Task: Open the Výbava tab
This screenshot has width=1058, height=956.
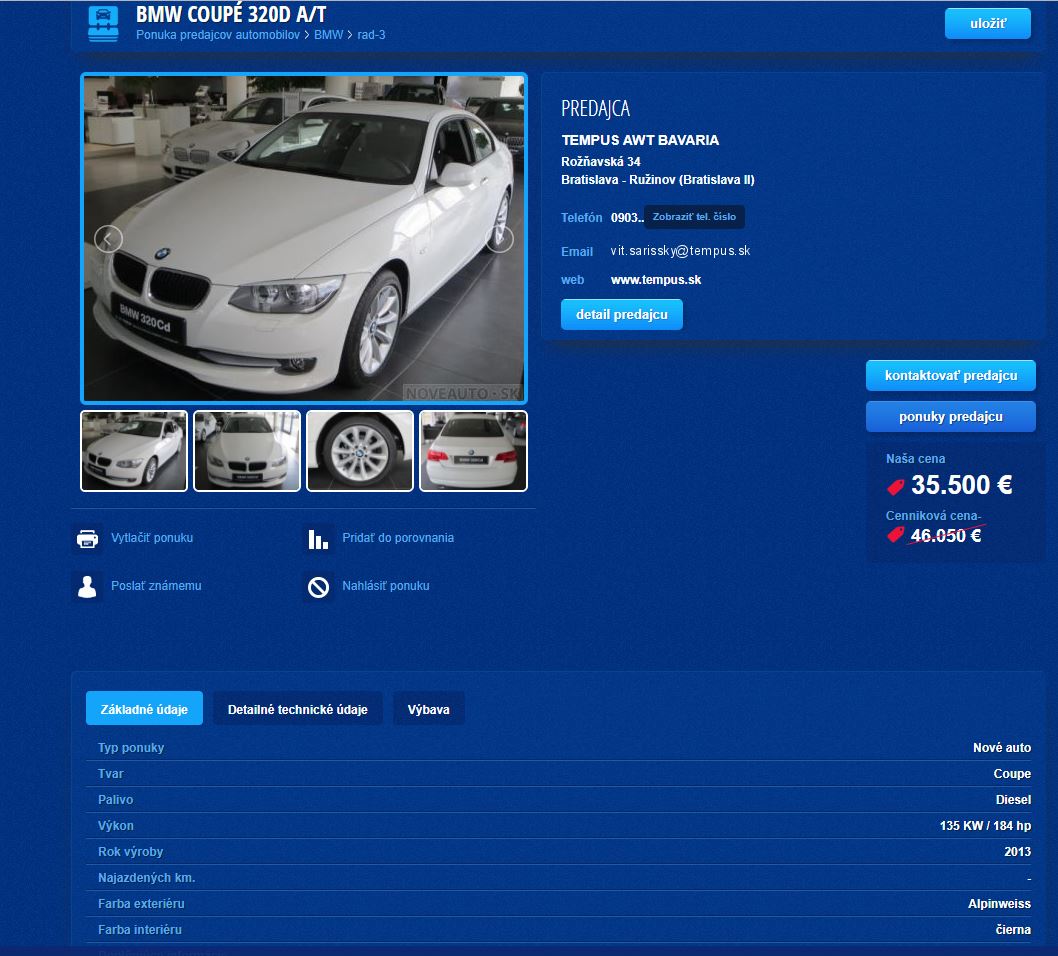Action: point(428,709)
